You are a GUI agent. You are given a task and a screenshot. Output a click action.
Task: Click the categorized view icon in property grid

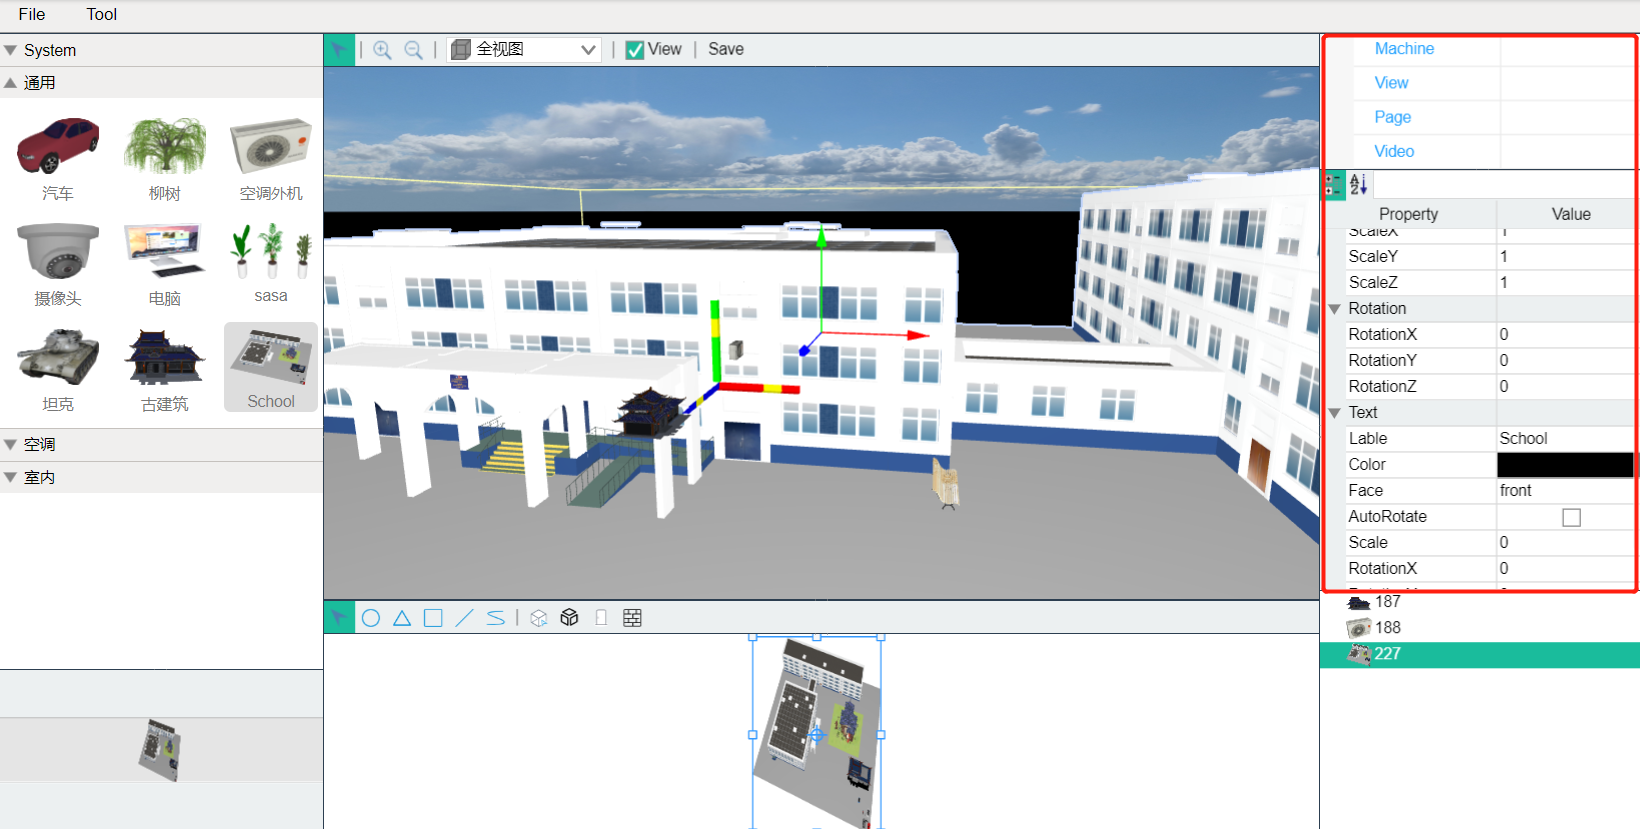click(1333, 184)
